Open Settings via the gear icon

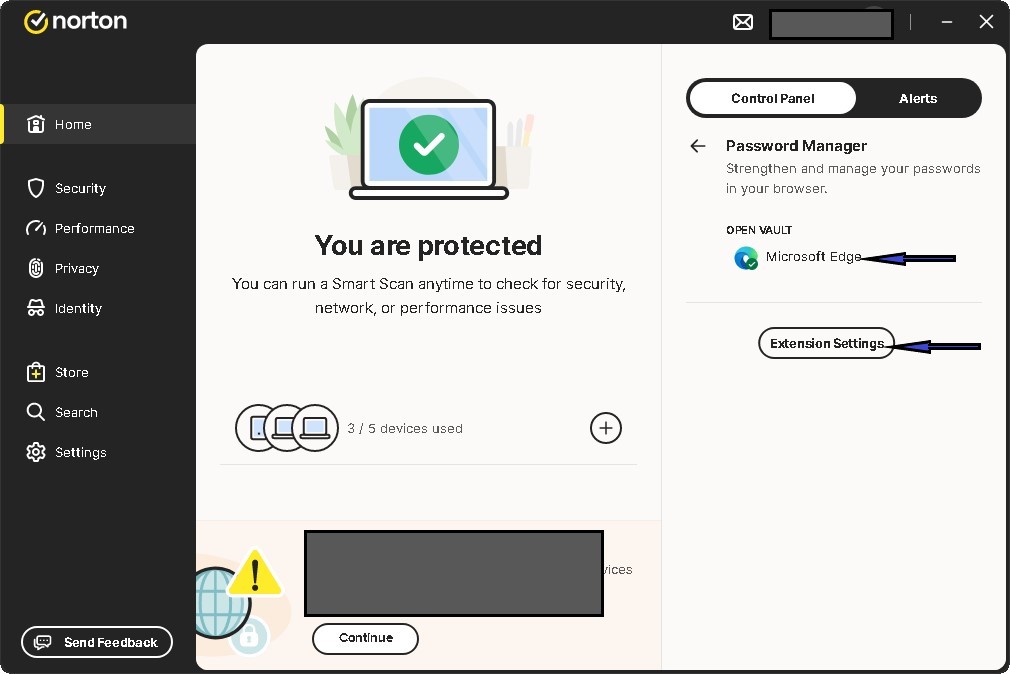click(x=36, y=452)
